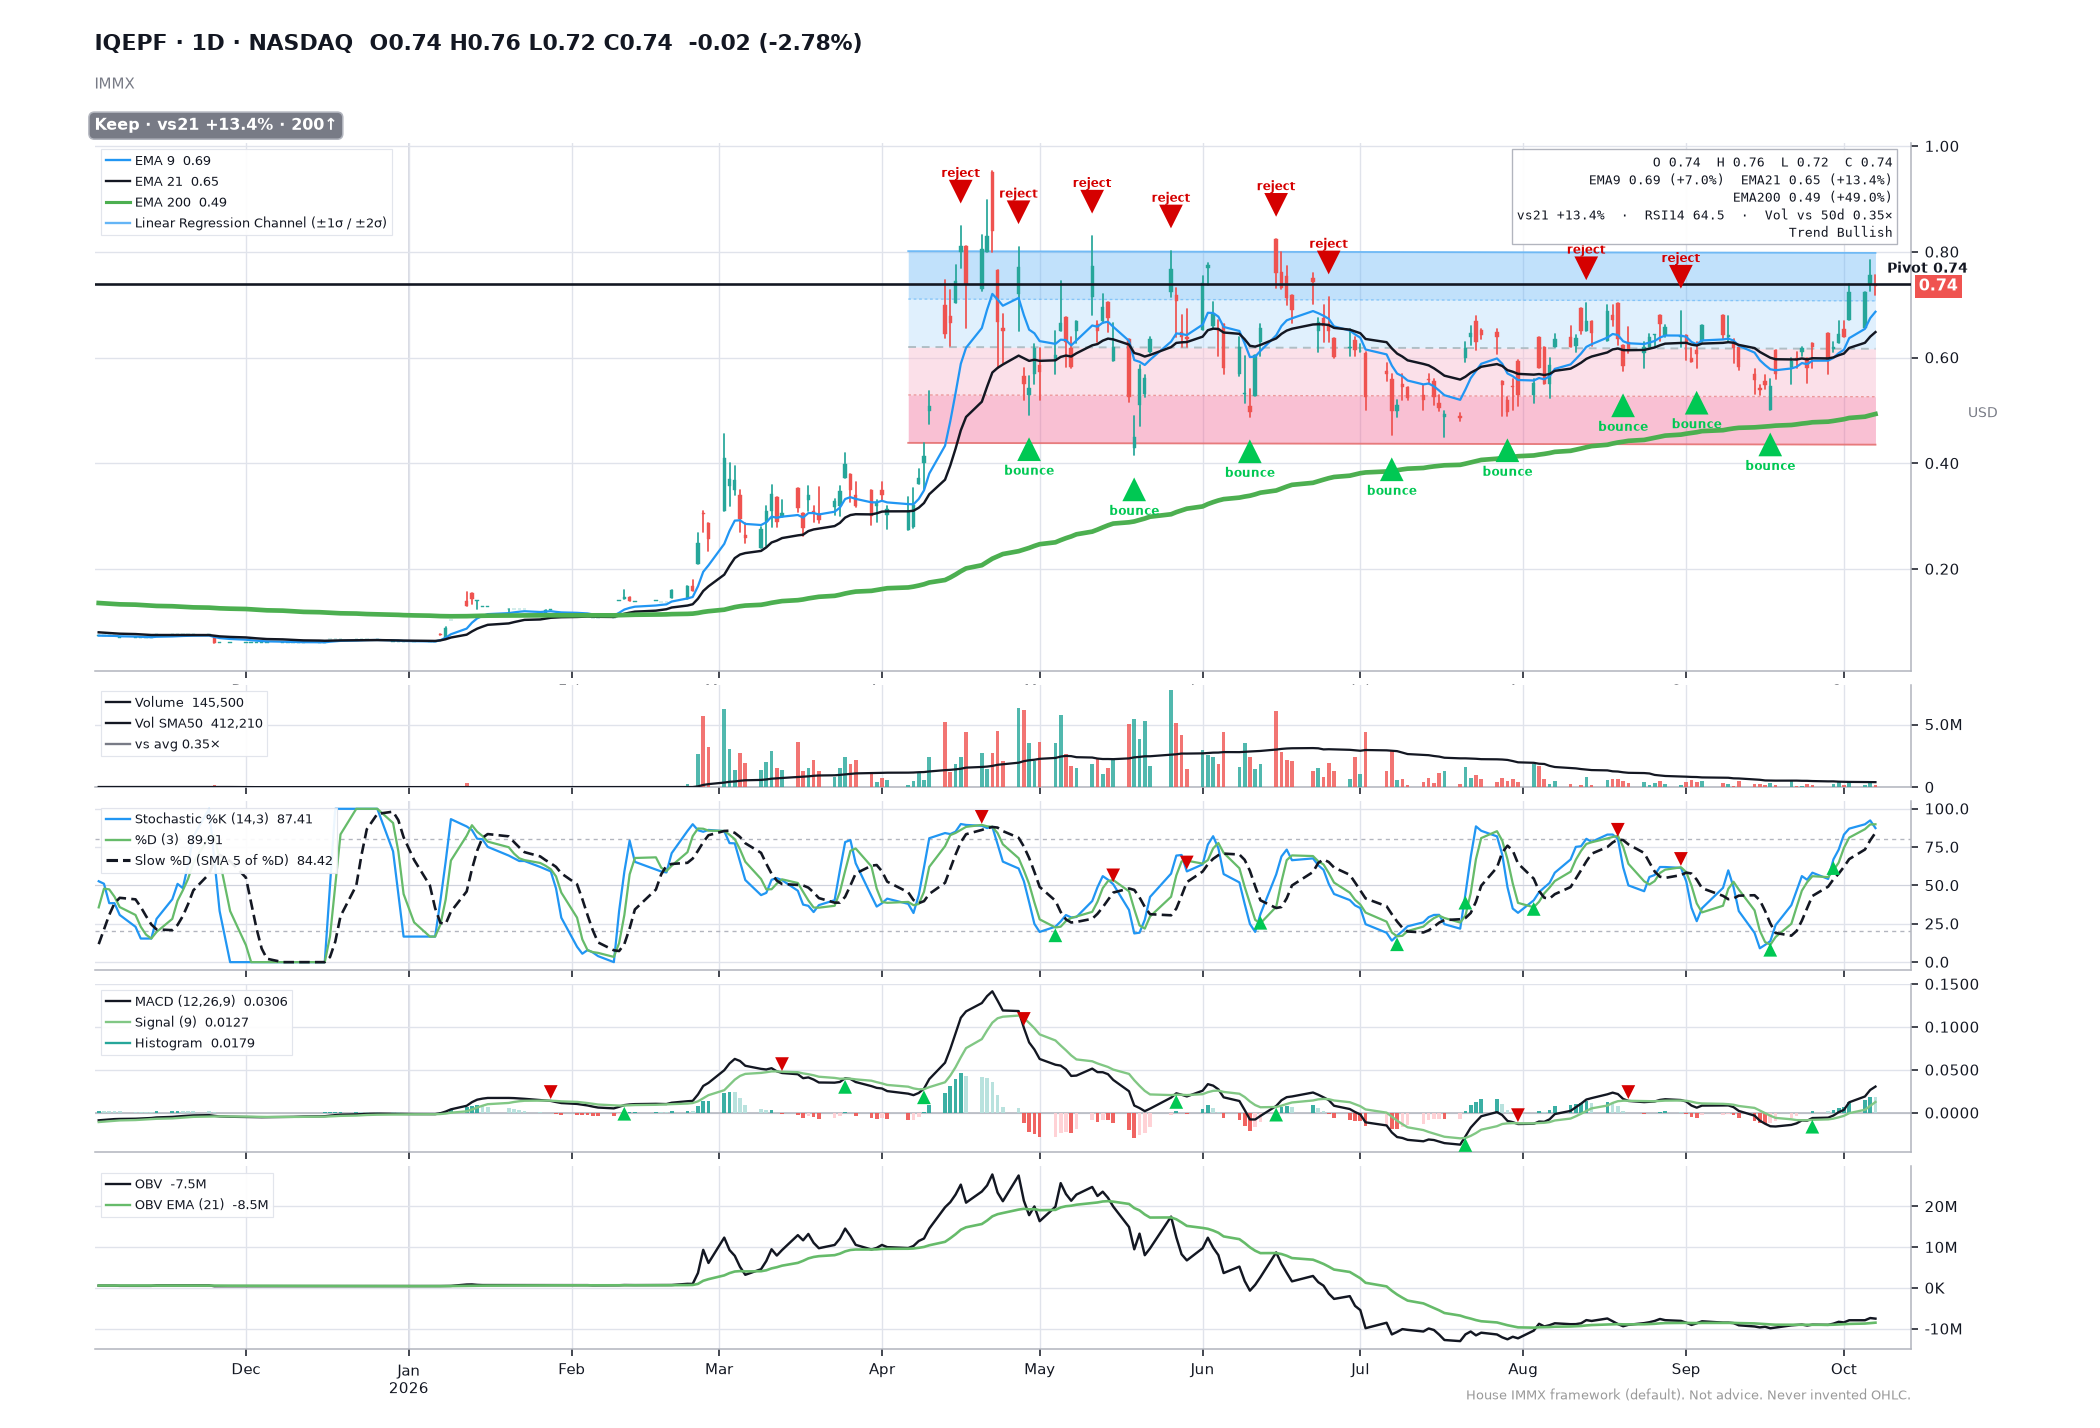This screenshot has width=2100, height=1428.
Task: Click the OBV -7.5M legend entry
Action: (155, 1184)
